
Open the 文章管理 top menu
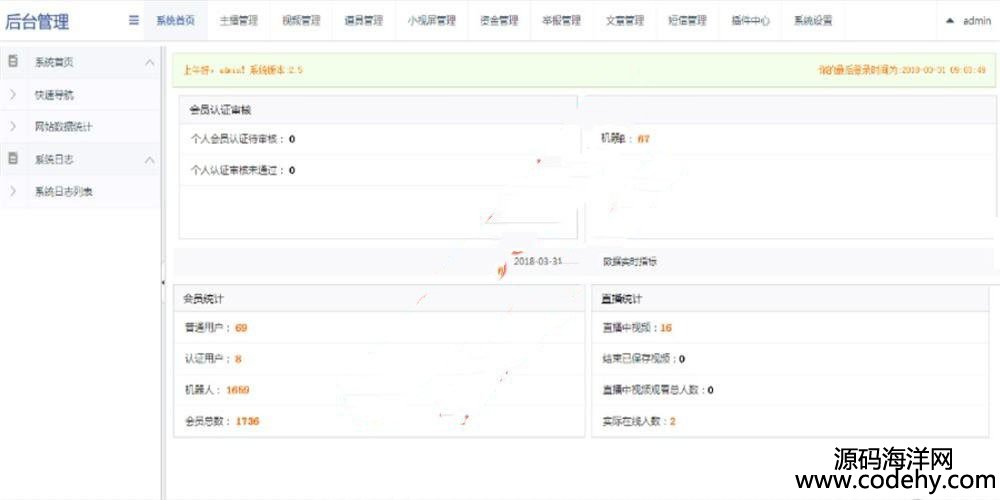click(624, 20)
